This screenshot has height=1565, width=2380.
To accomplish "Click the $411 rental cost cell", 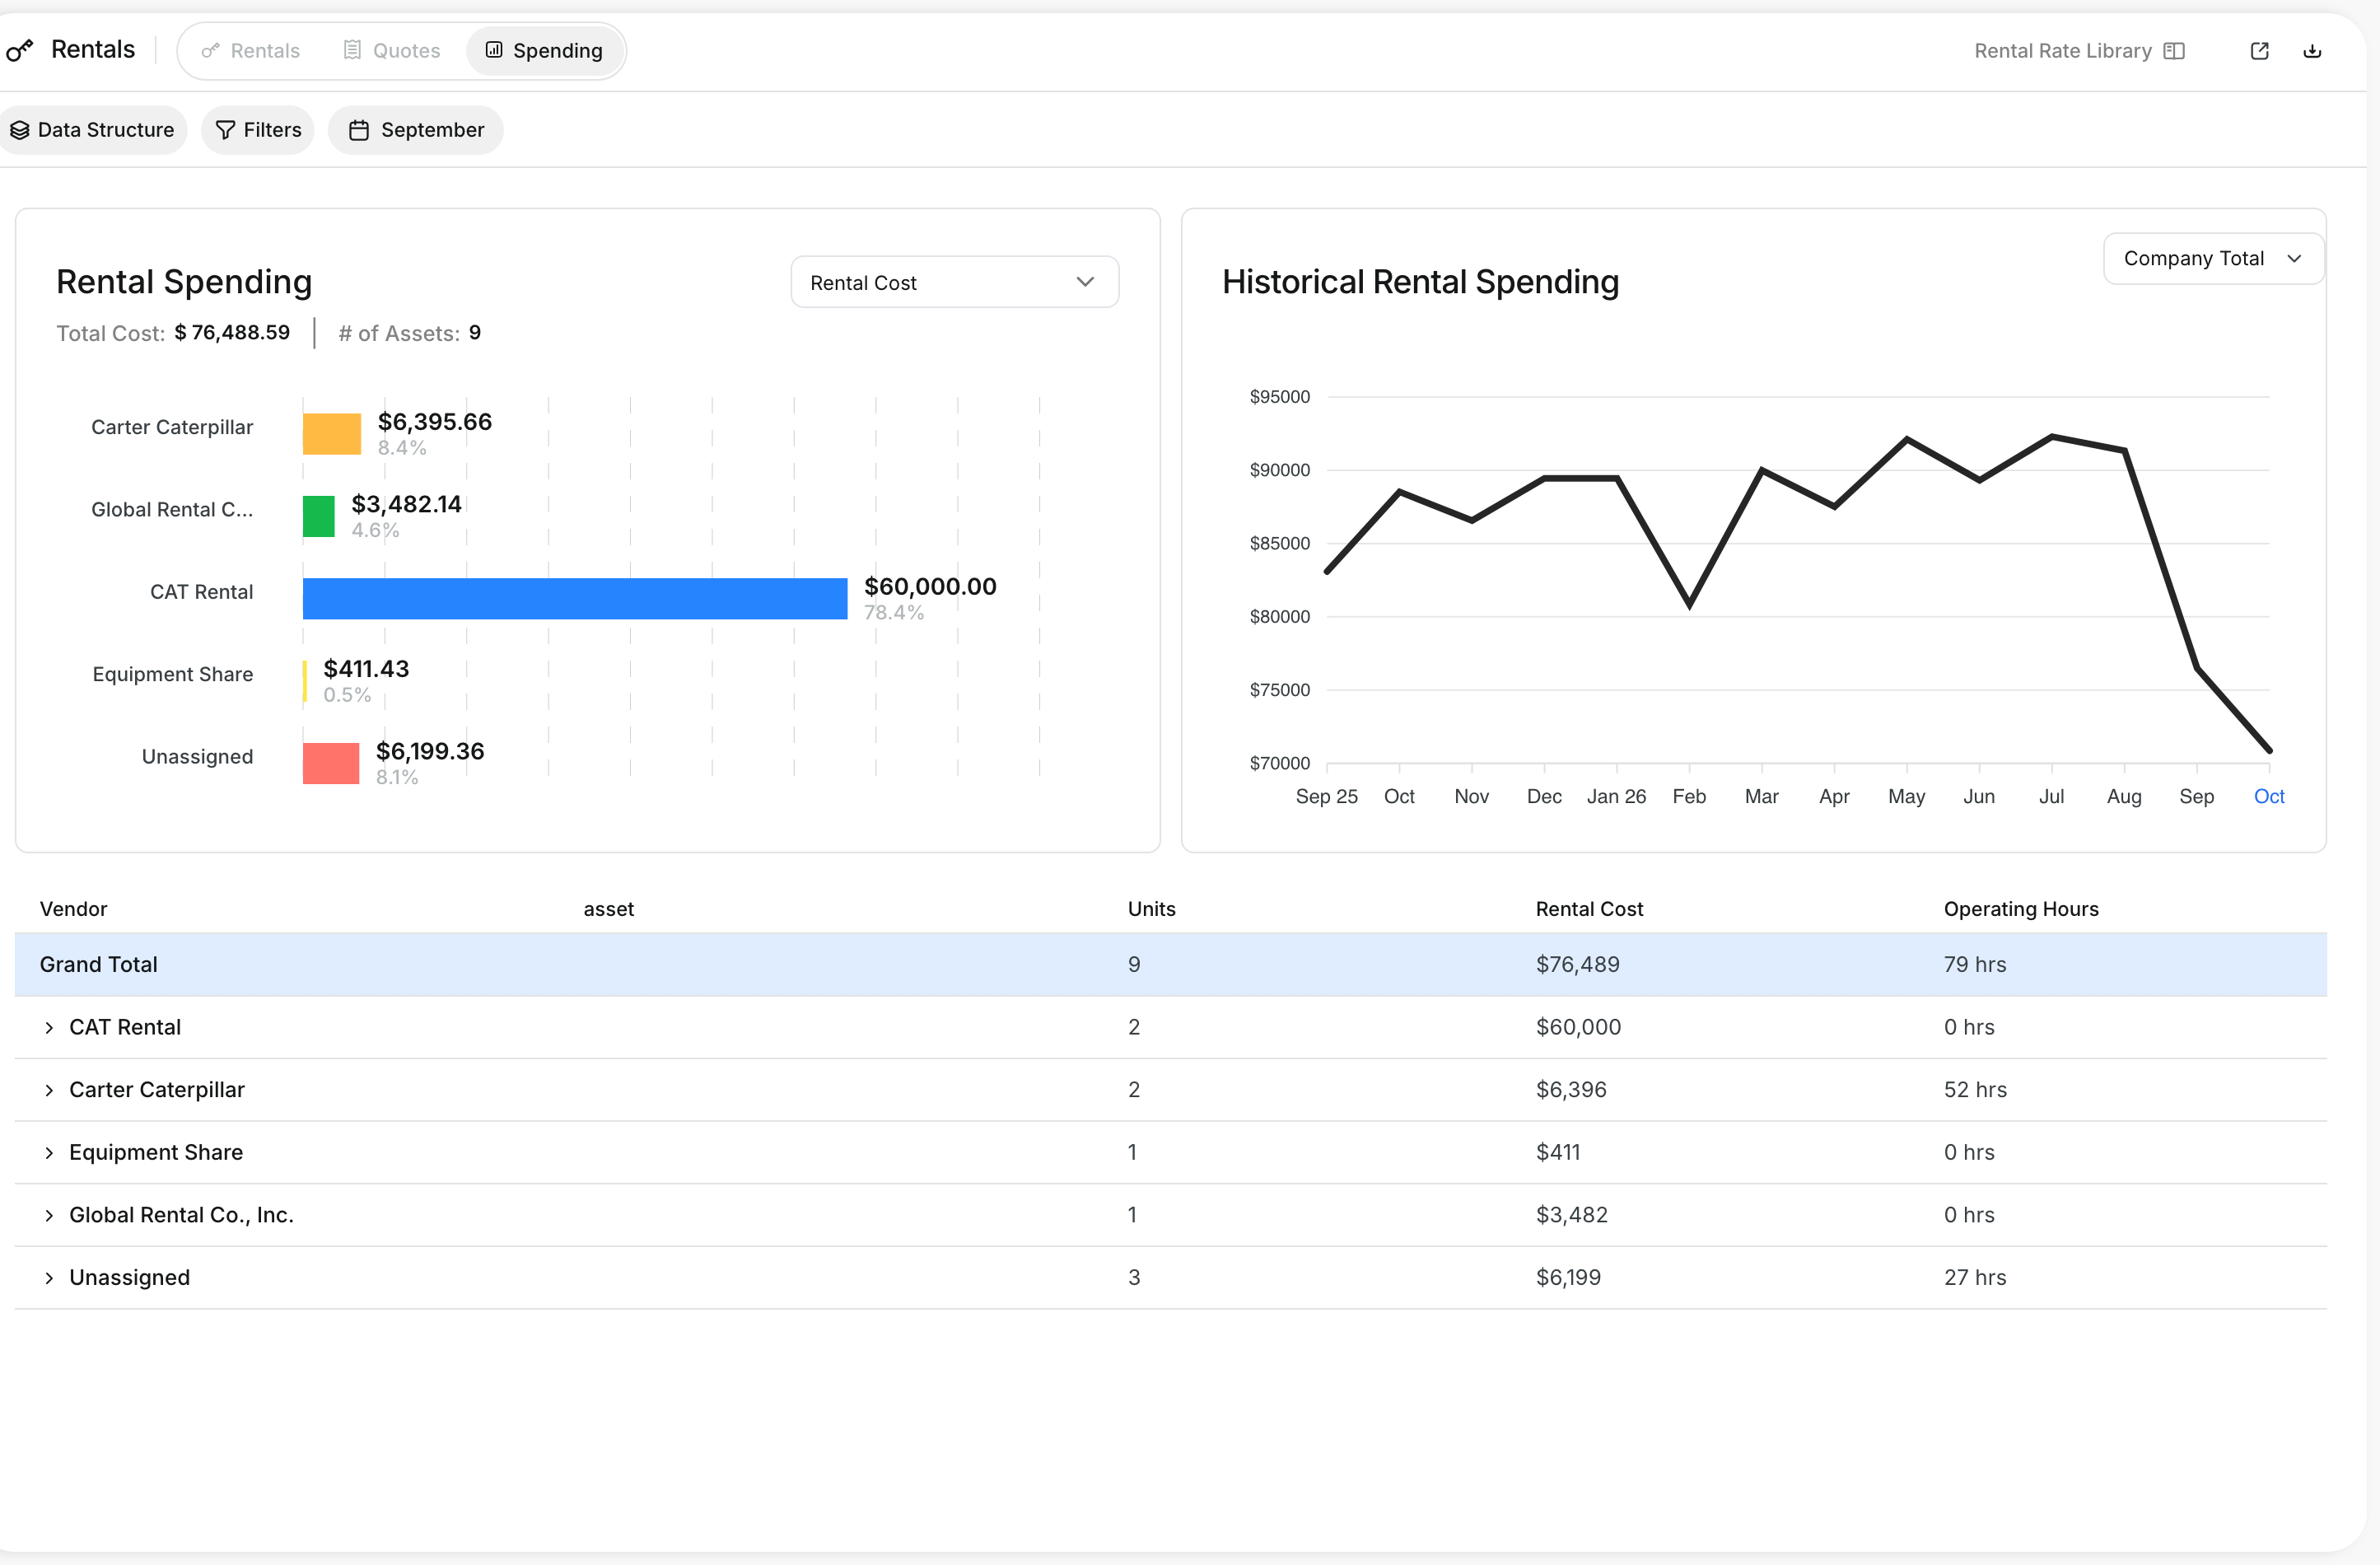I will [x=1558, y=1152].
